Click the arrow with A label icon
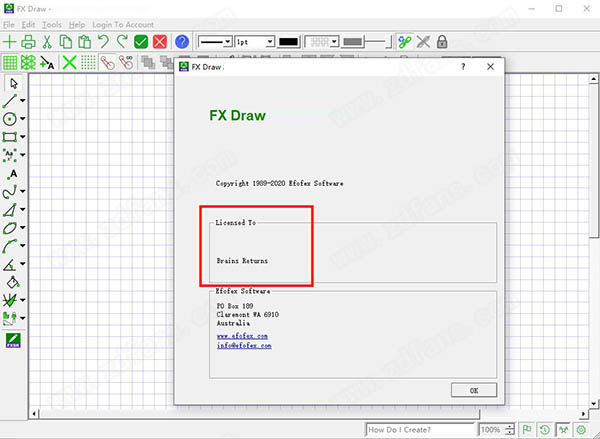600x439 pixels. [47, 62]
